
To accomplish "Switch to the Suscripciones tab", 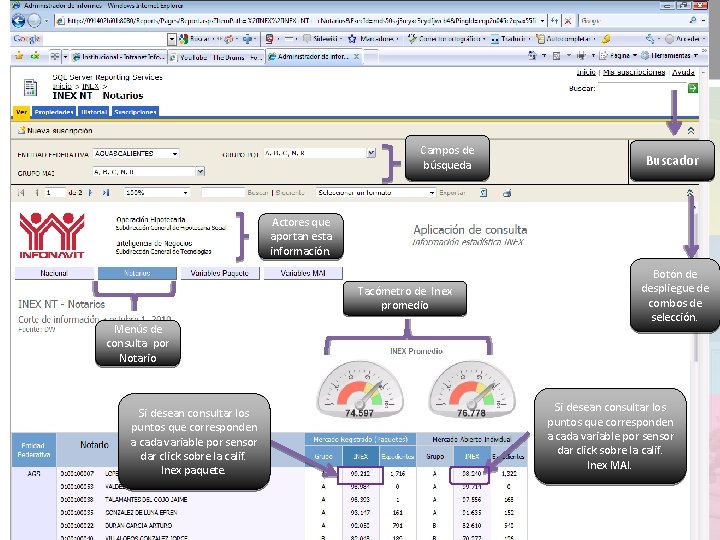I will click(135, 112).
